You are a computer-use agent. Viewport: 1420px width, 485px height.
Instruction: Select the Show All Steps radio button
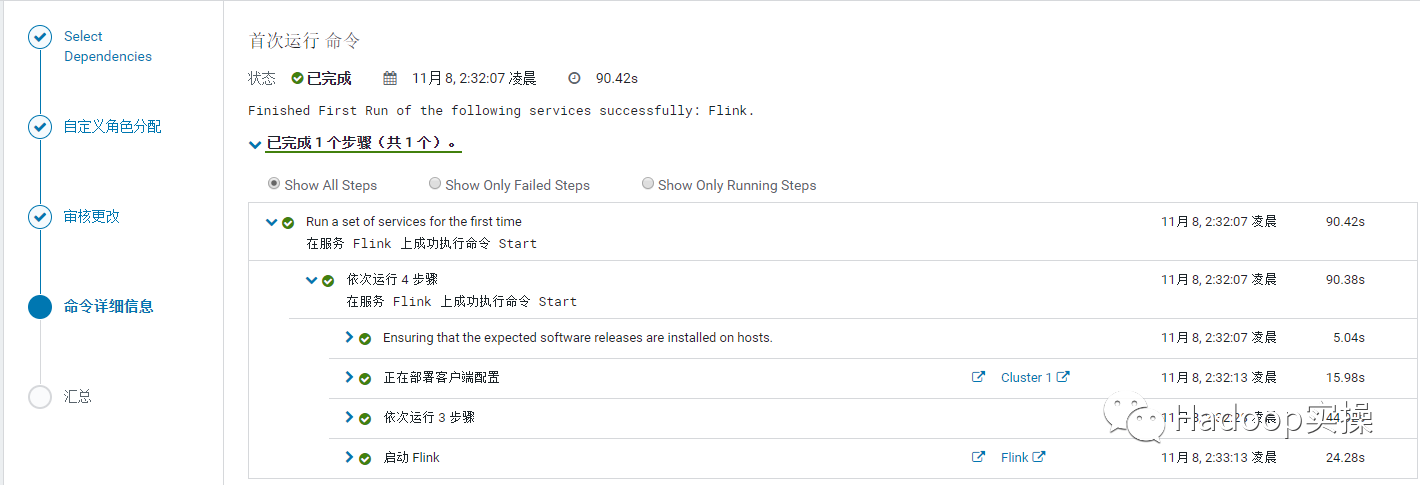[274, 184]
